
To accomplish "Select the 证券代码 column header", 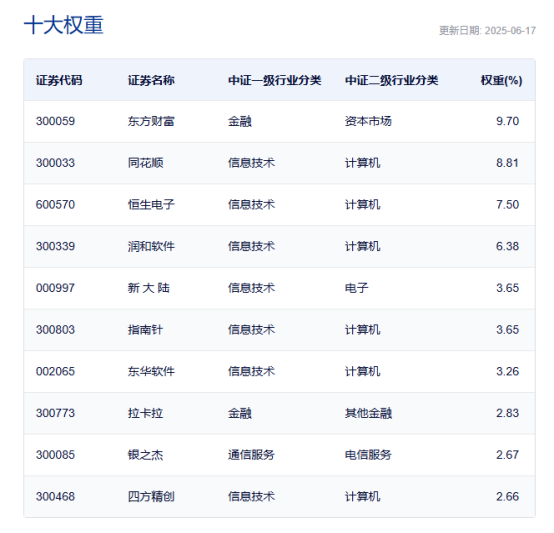I will point(59,81).
